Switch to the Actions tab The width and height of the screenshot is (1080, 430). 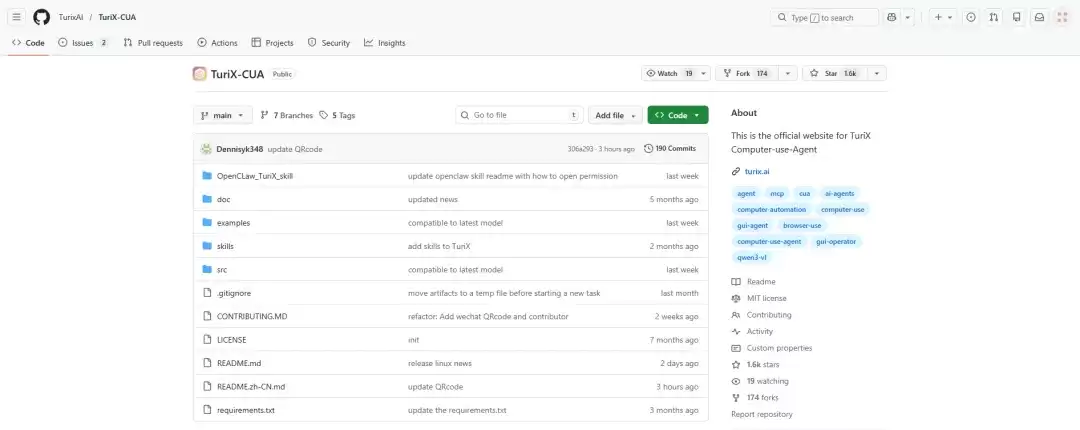point(217,43)
